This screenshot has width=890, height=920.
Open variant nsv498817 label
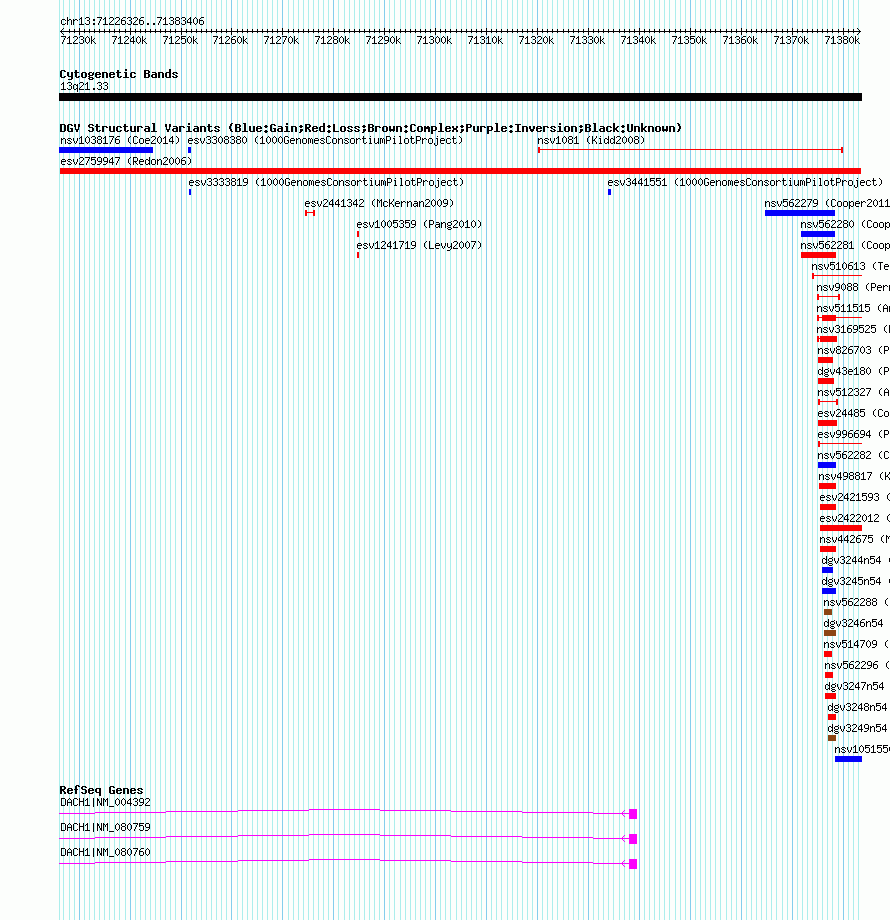pos(854,476)
